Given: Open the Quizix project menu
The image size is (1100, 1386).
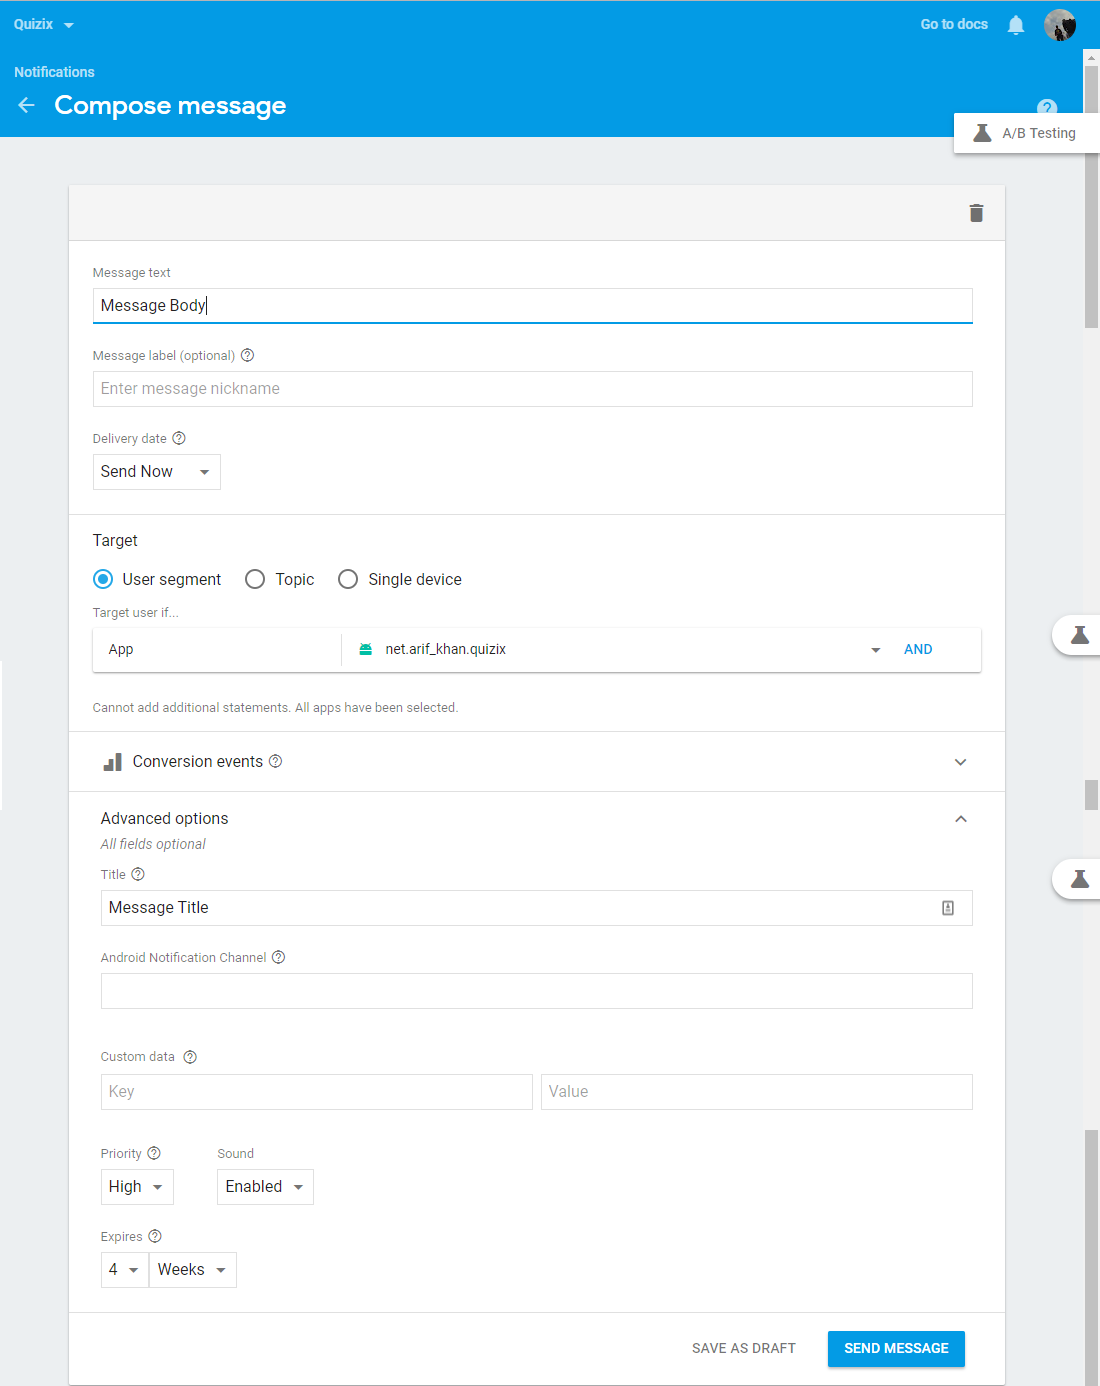Looking at the screenshot, I should click(44, 25).
